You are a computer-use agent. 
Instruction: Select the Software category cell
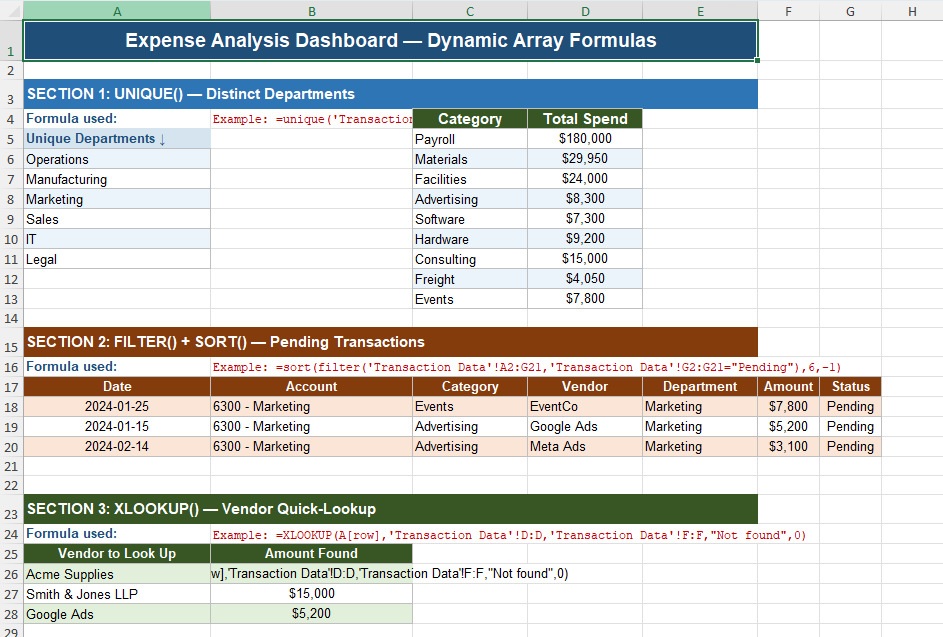coord(470,219)
